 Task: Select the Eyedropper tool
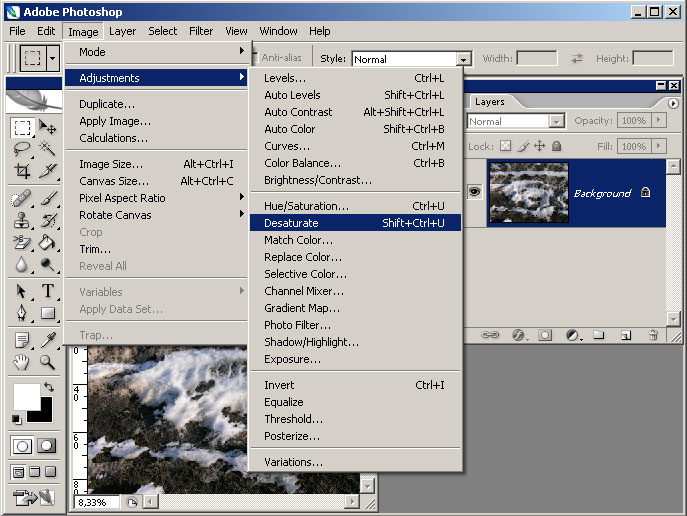click(47, 340)
